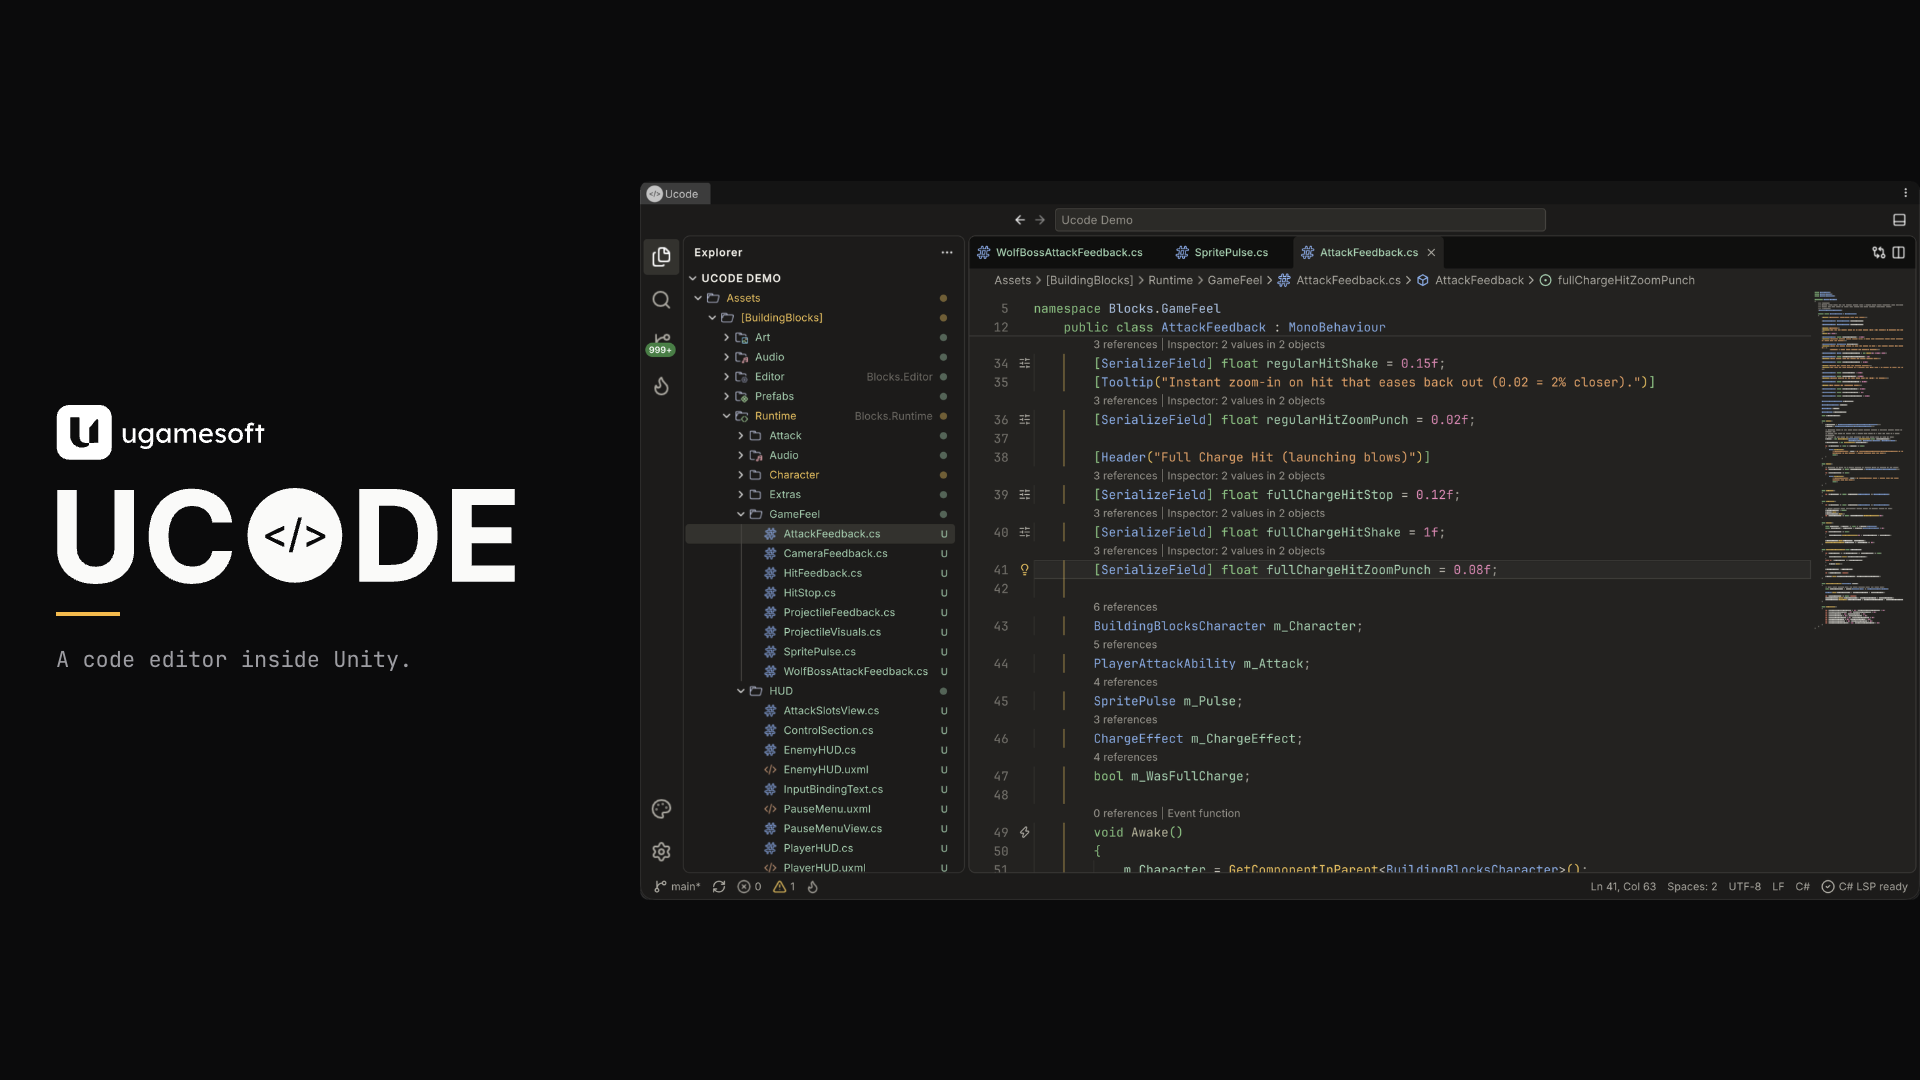The image size is (1920, 1080).
Task: Collapse the GameFeel folder
Action: point(741,515)
